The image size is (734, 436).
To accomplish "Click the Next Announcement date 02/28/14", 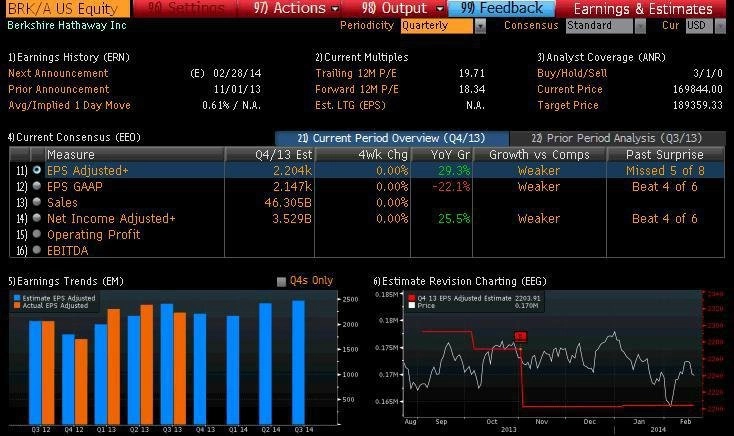I will click(x=237, y=73).
